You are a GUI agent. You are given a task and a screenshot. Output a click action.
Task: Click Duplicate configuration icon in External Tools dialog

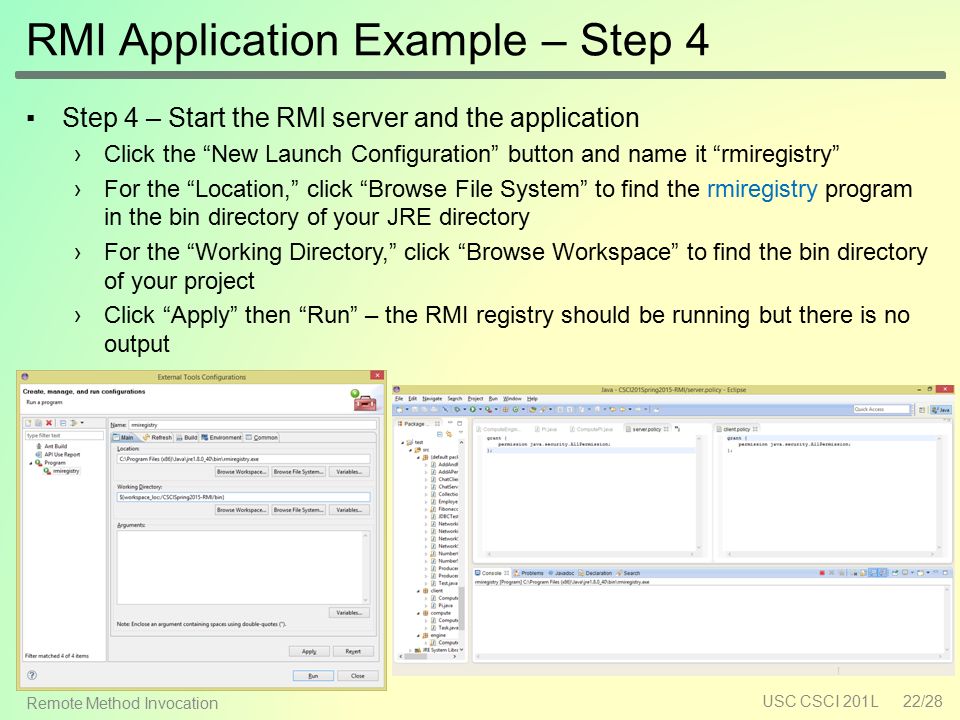tap(38, 422)
